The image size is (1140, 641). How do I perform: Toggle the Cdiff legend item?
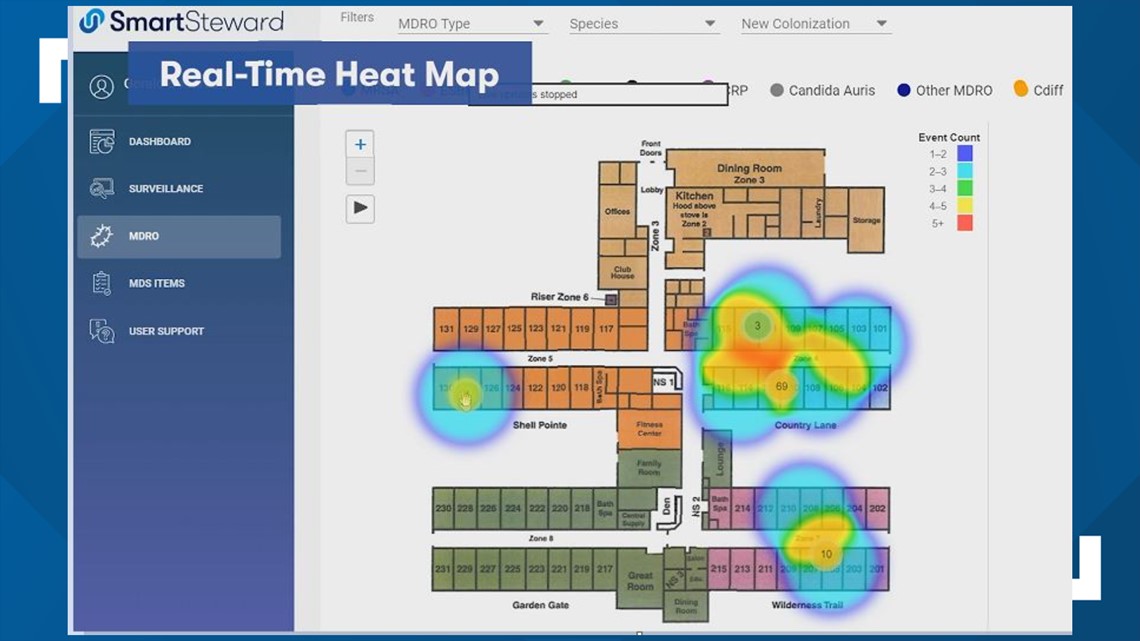(x=1038, y=90)
